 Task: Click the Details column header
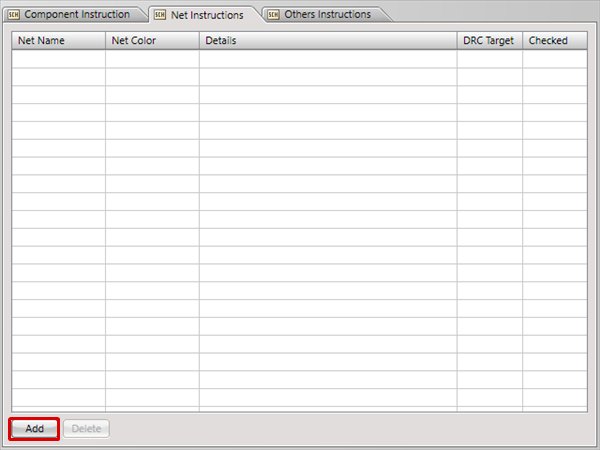328,41
